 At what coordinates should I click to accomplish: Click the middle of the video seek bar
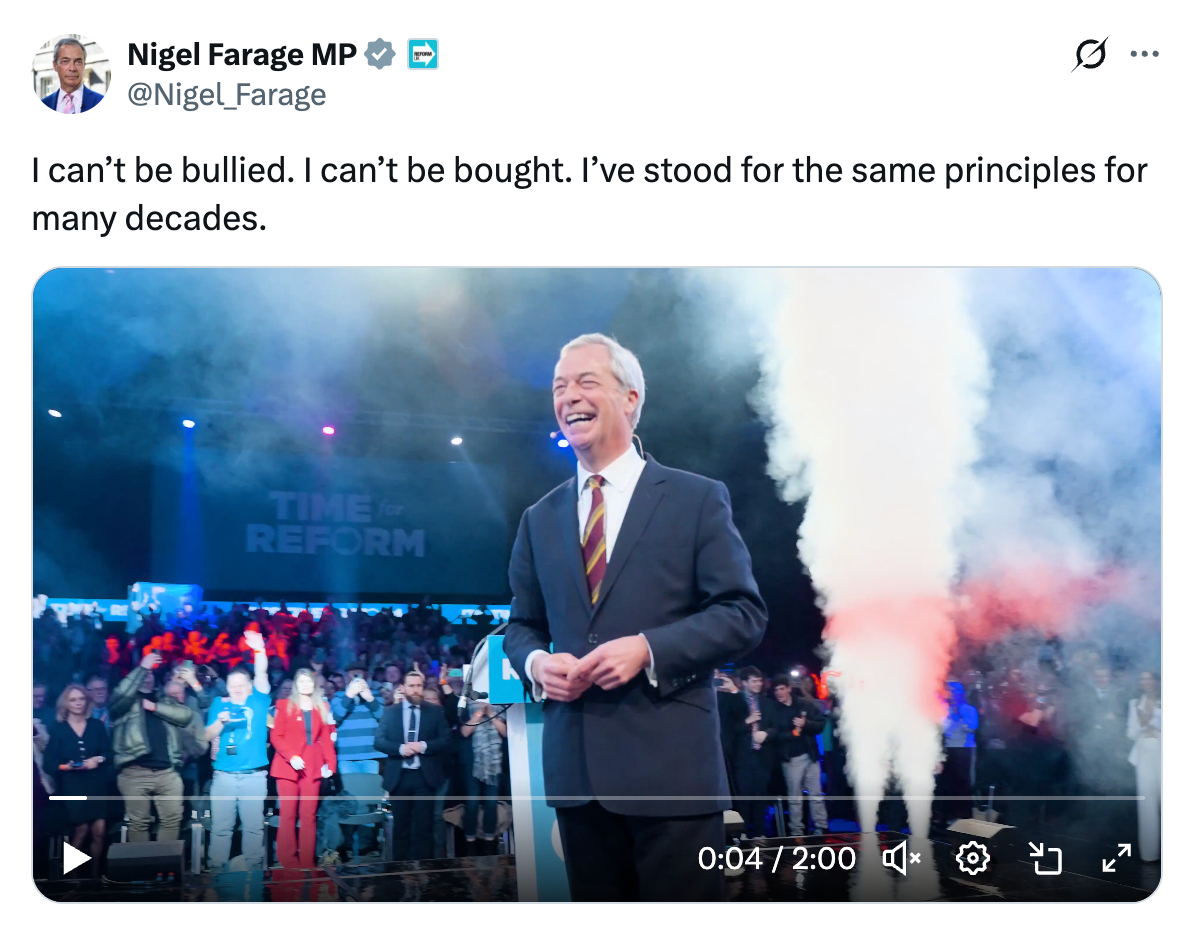(597, 798)
